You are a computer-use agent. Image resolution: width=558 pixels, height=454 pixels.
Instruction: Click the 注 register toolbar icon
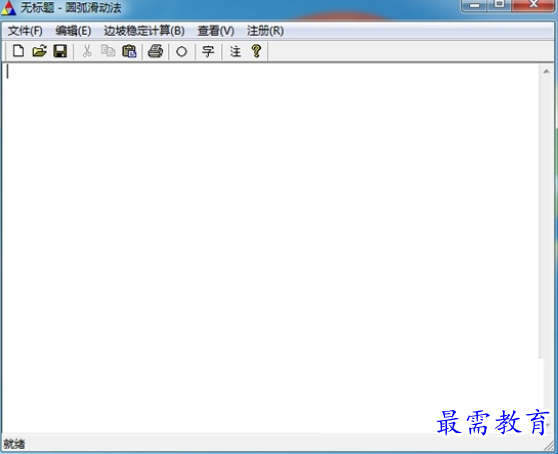tap(235, 52)
